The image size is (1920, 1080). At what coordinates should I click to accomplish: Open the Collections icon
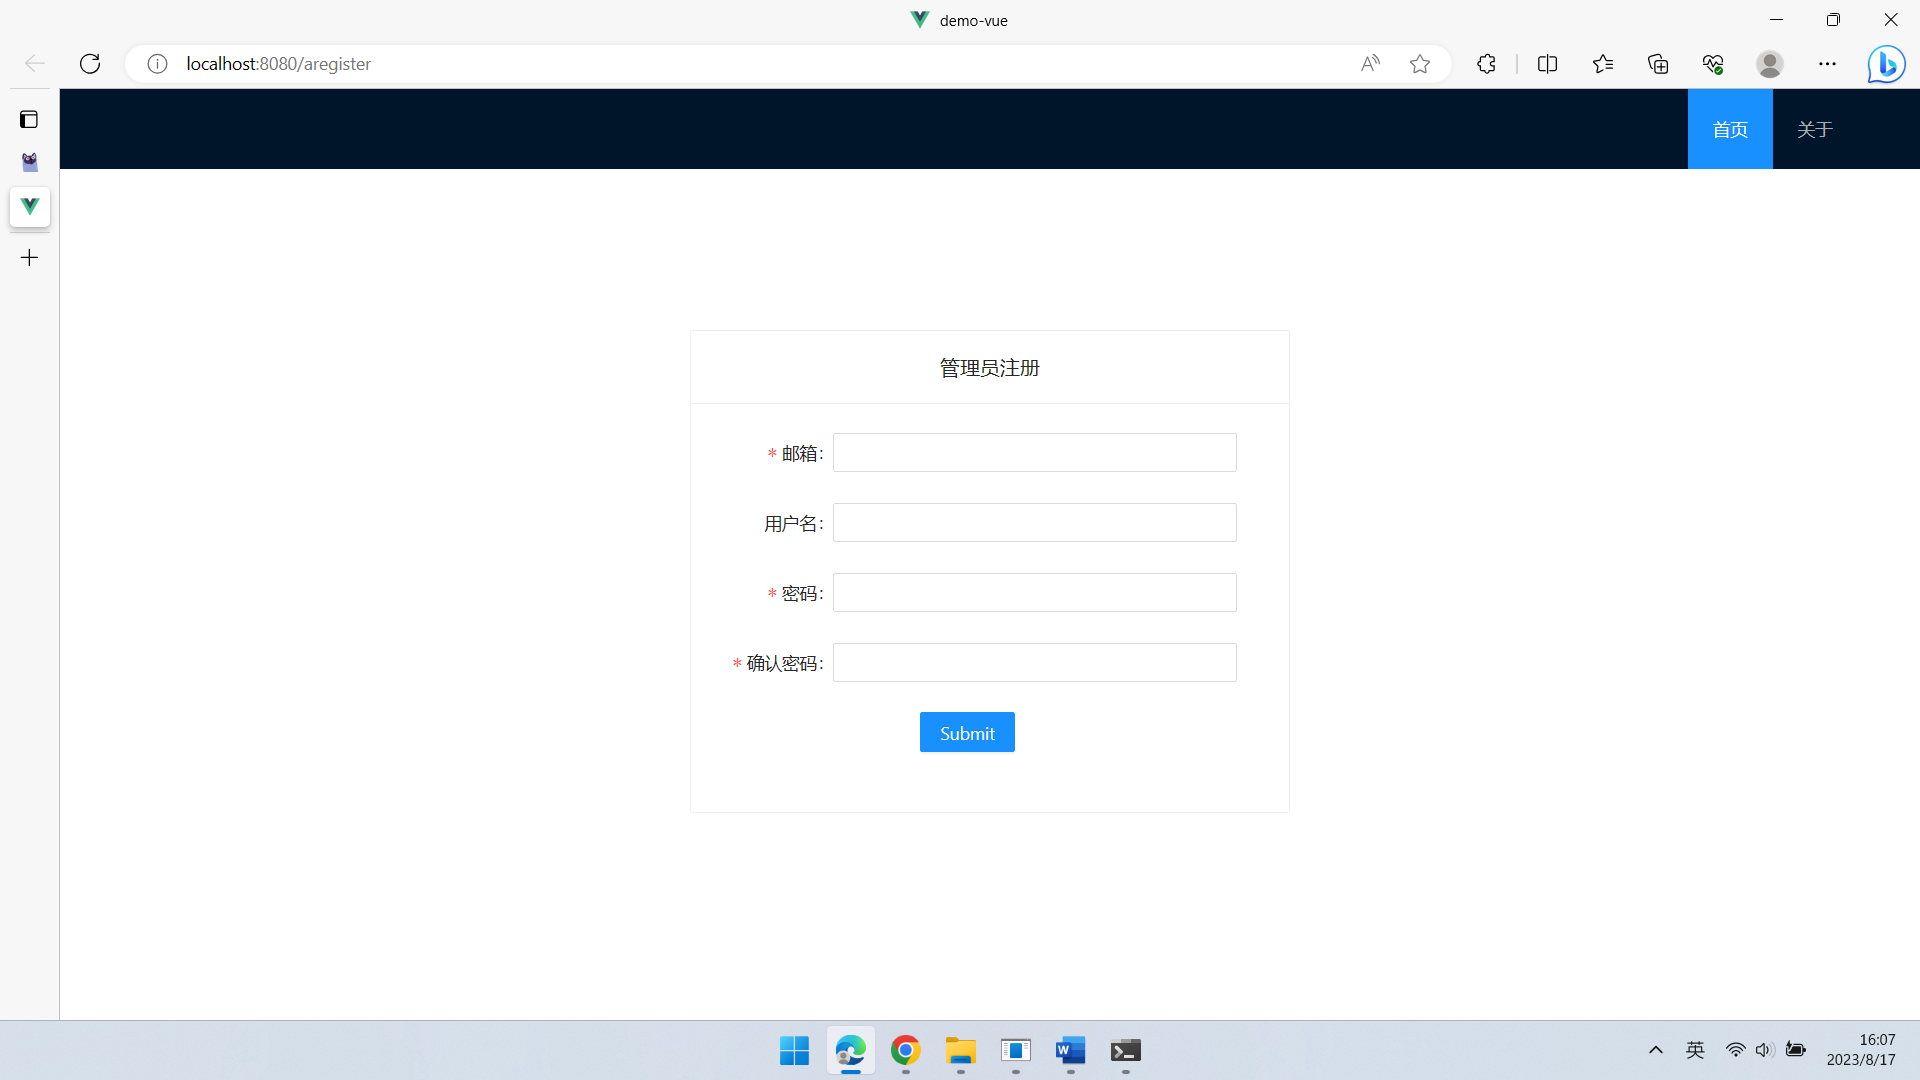(x=1658, y=64)
